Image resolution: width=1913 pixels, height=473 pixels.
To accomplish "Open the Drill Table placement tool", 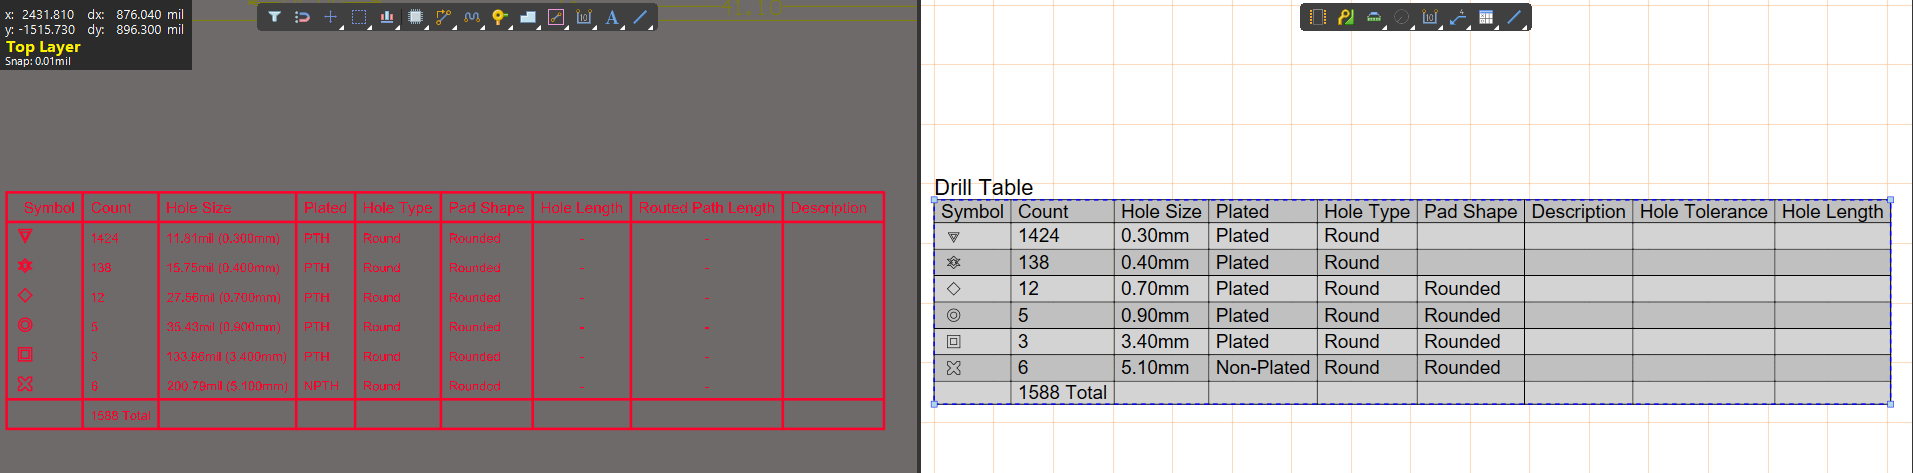I will click(x=1486, y=17).
